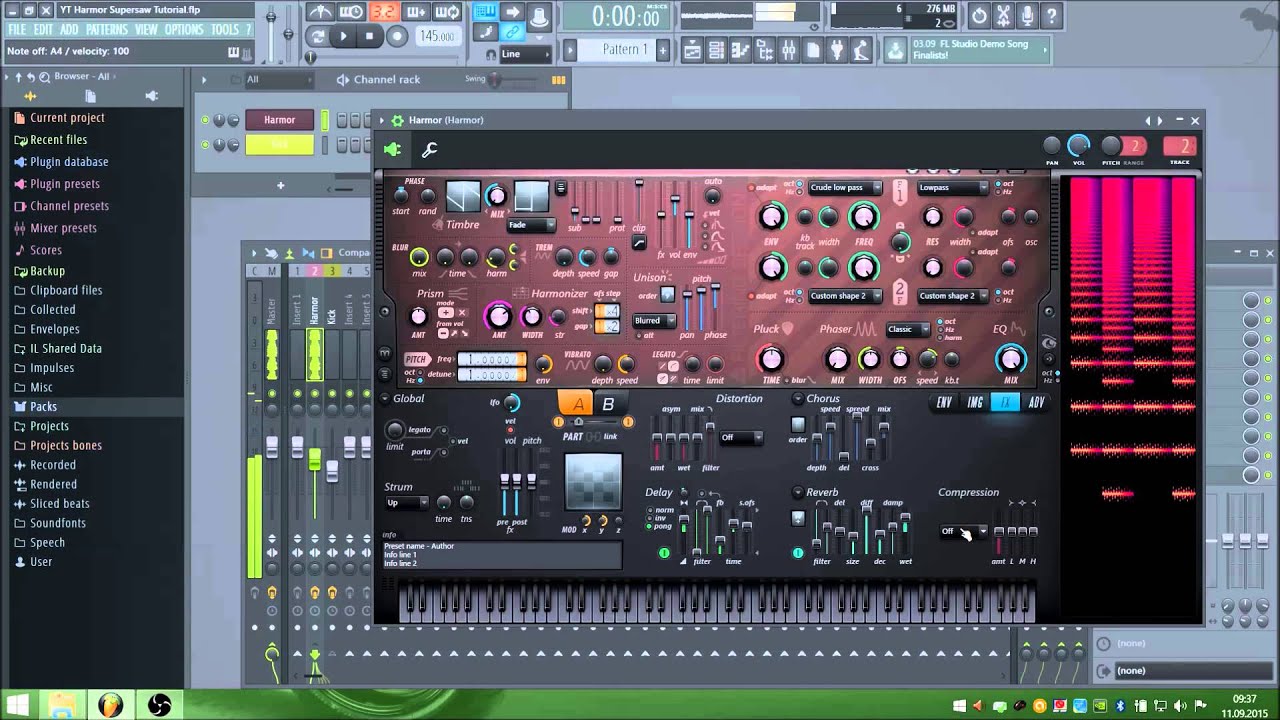Open the Line snap dropdown
Image resolution: width=1280 pixels, height=720 pixels.
click(524, 54)
